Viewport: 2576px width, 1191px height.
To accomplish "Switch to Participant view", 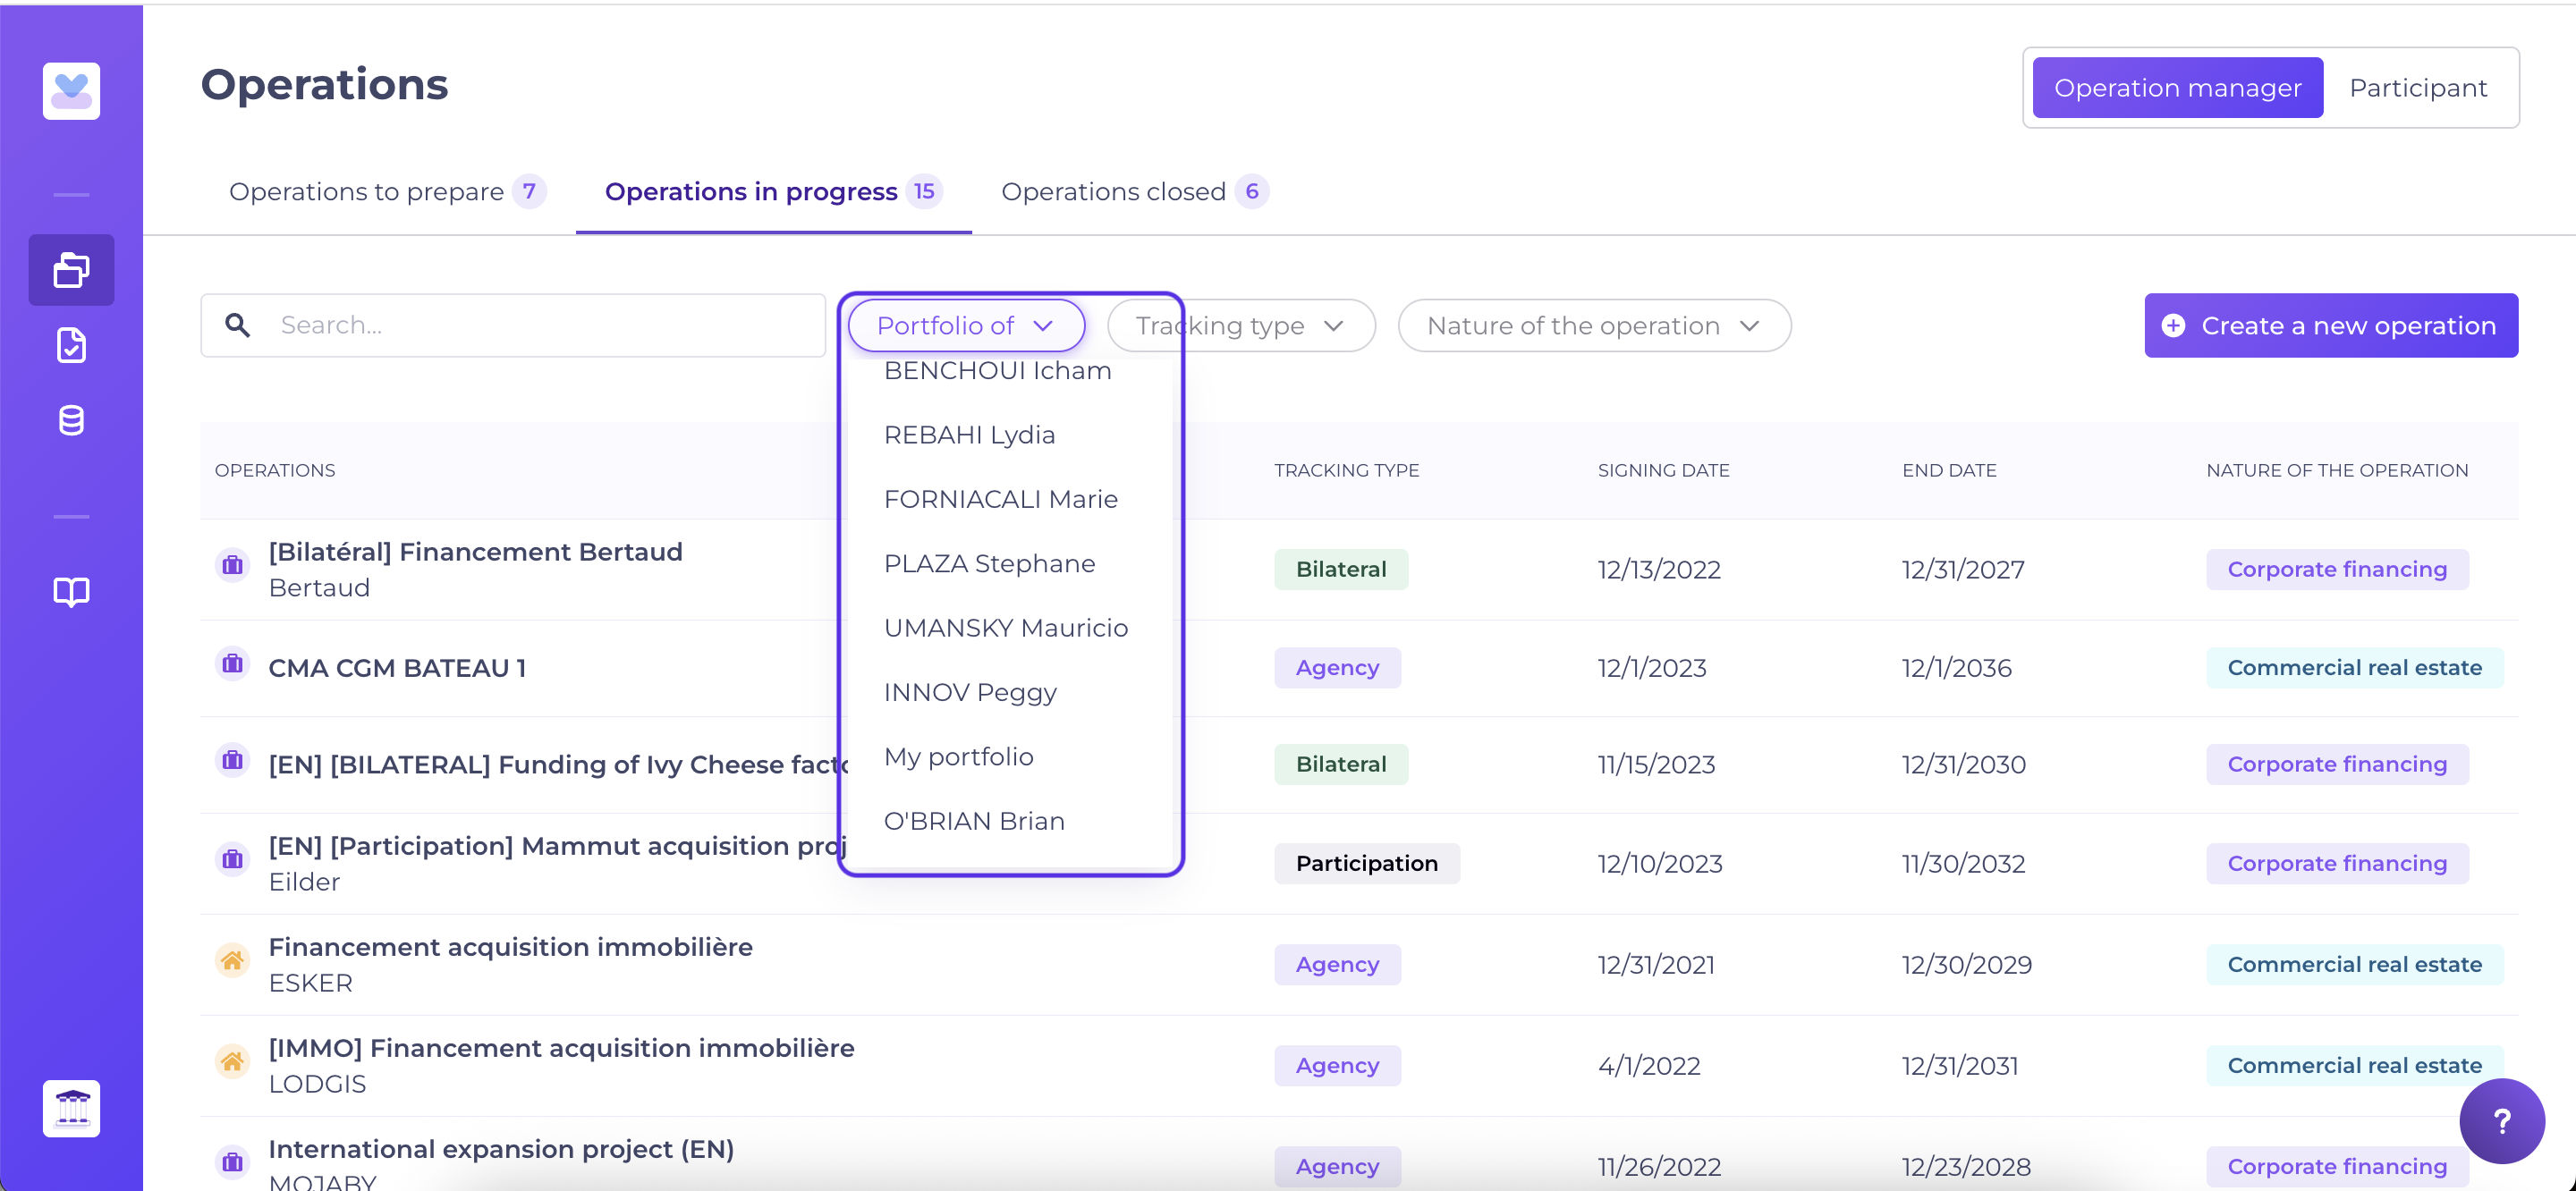I will tap(2417, 88).
